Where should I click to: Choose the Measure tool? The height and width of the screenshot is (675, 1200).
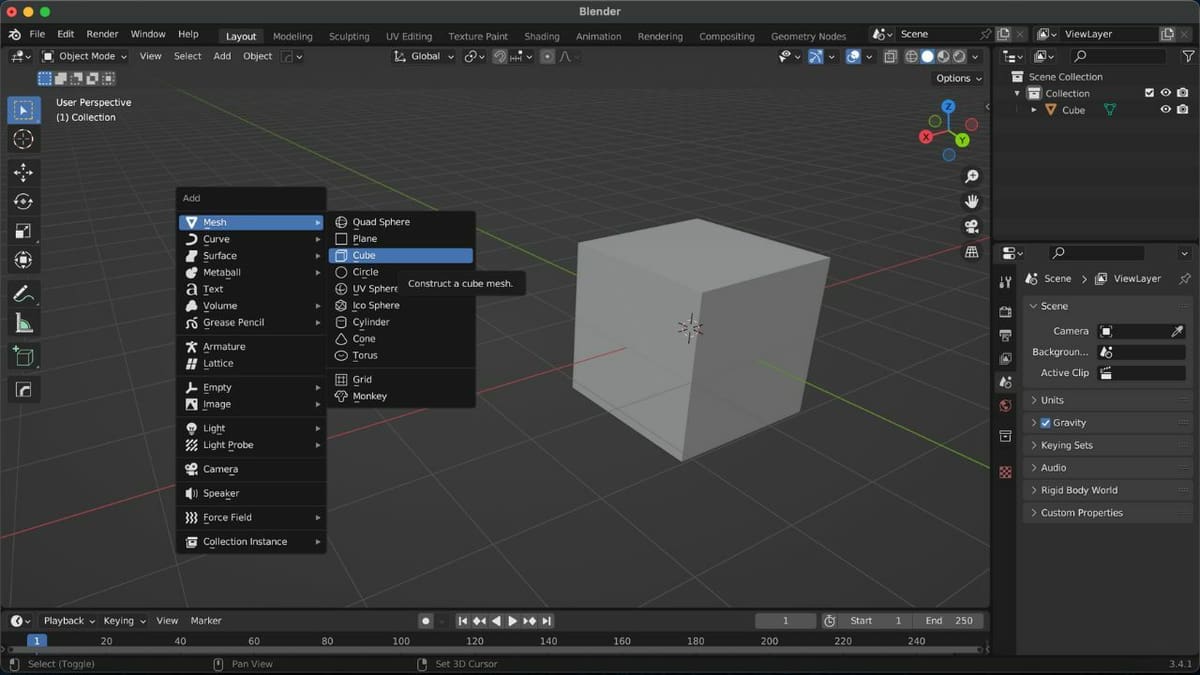(x=24, y=323)
